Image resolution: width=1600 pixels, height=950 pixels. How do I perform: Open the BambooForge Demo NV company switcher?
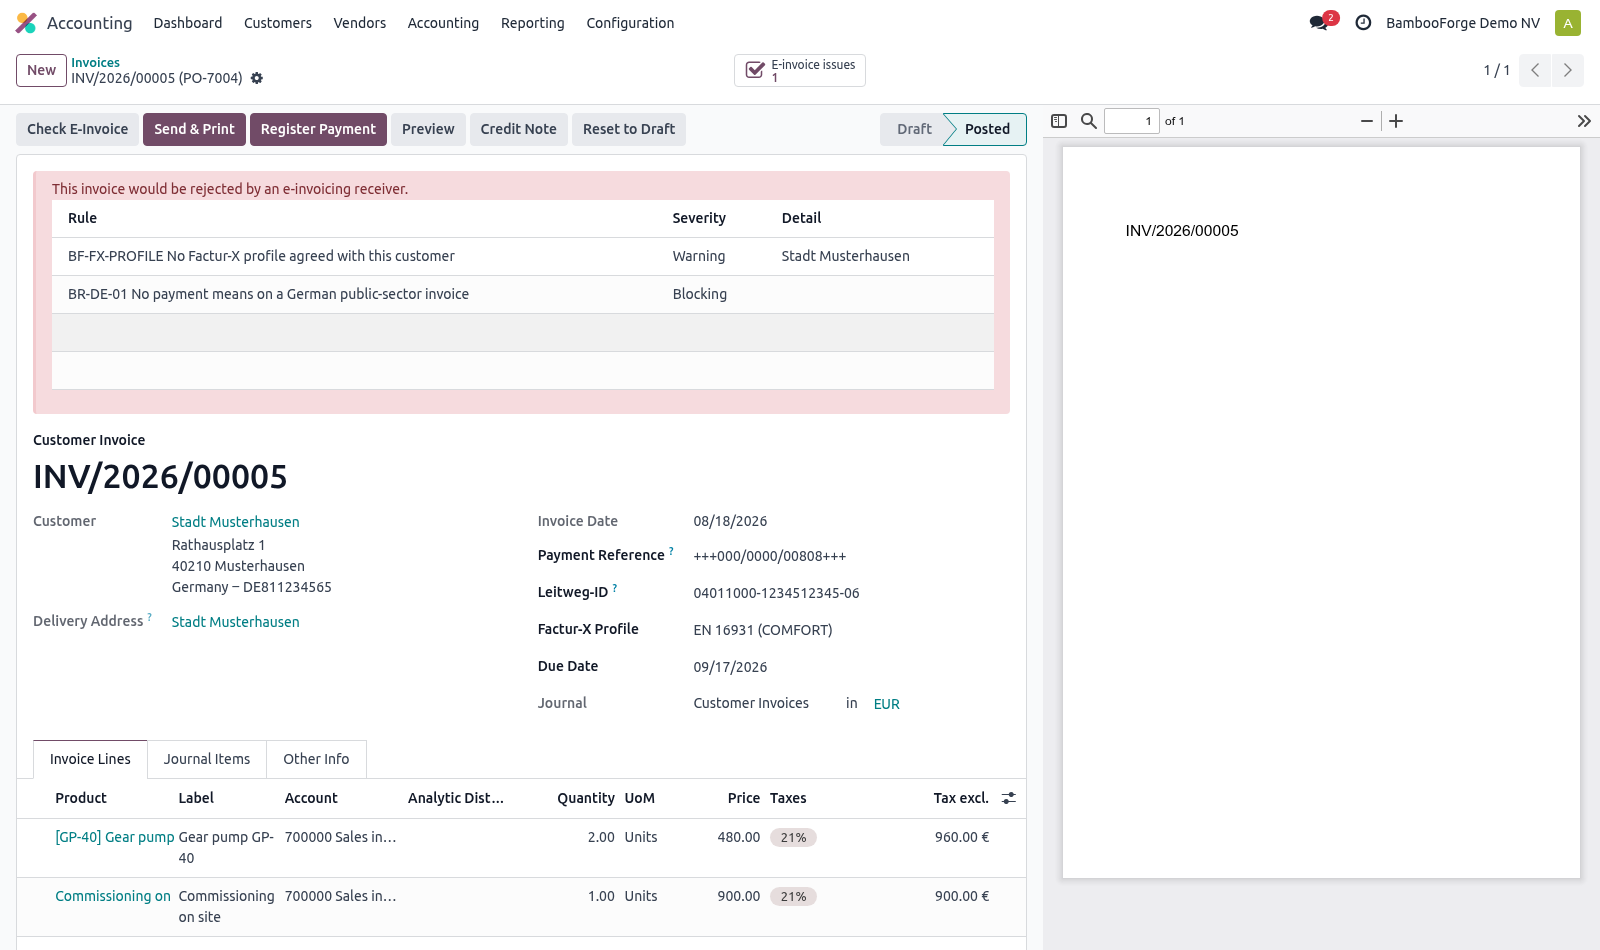tap(1463, 23)
